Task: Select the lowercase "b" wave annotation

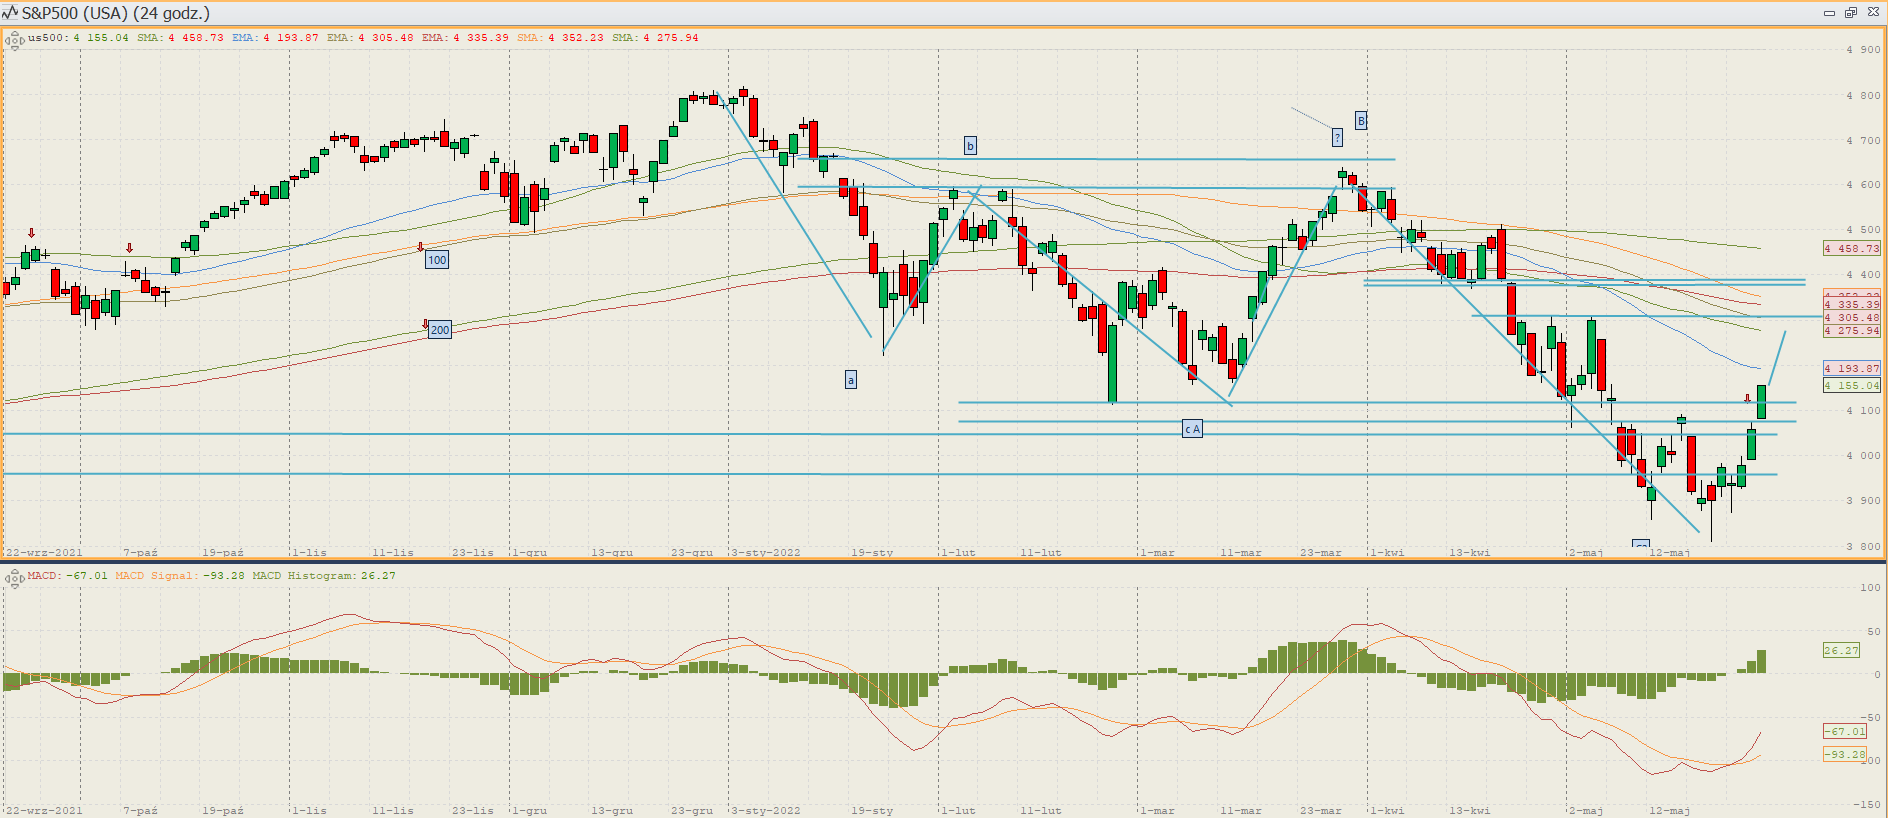Action: pyautogui.click(x=970, y=146)
